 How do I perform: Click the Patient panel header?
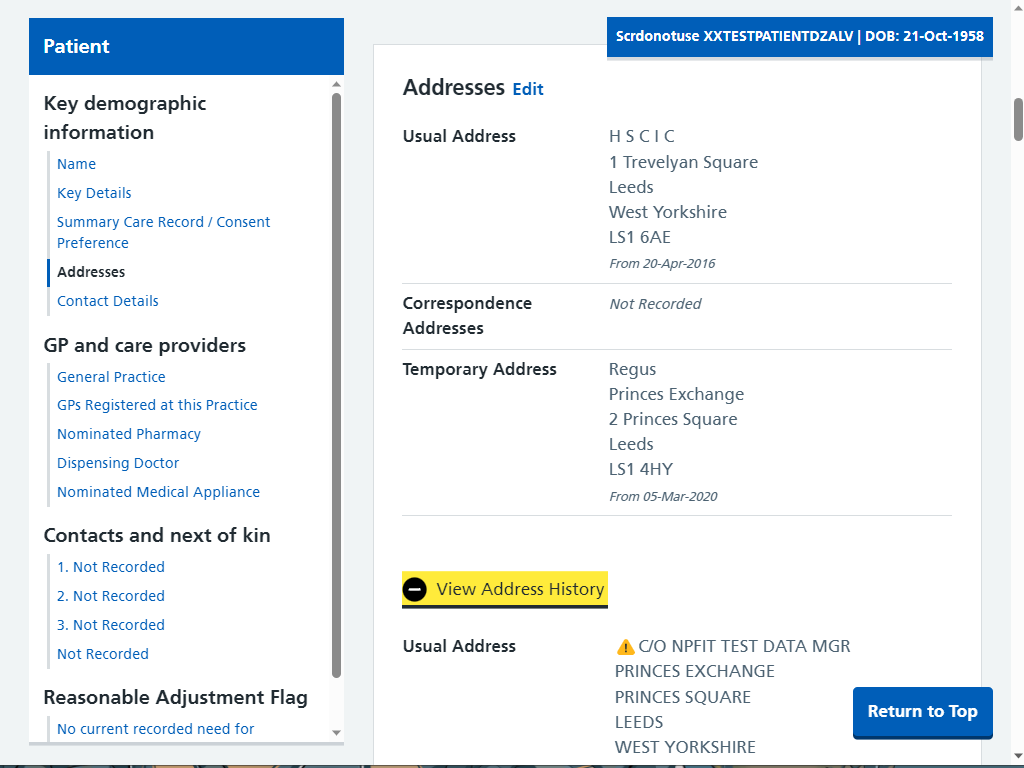[186, 46]
